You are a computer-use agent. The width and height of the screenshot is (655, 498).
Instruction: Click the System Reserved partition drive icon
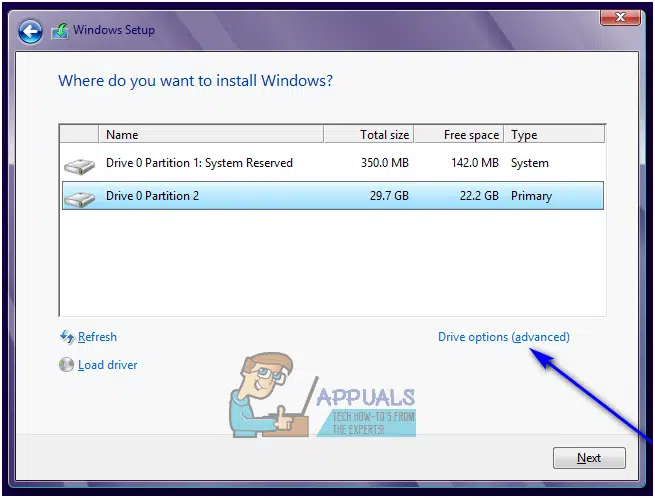(79, 166)
